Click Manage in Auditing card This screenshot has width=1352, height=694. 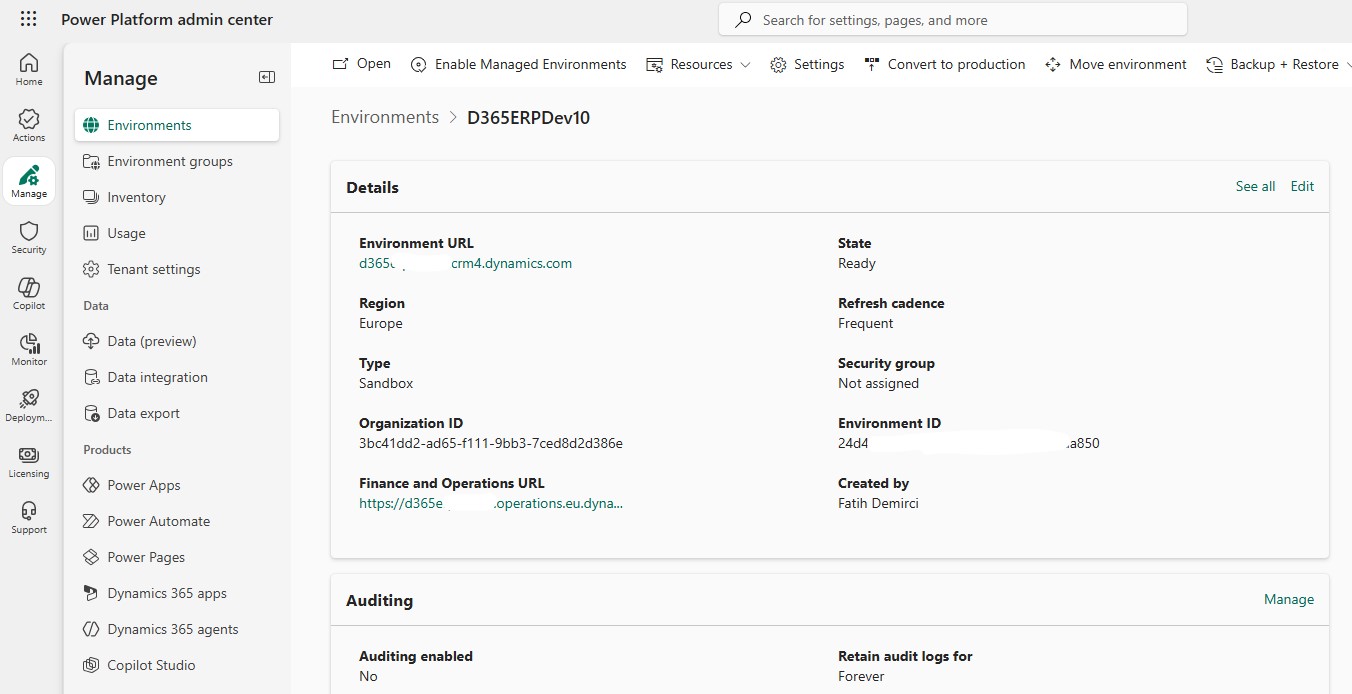(x=1289, y=599)
